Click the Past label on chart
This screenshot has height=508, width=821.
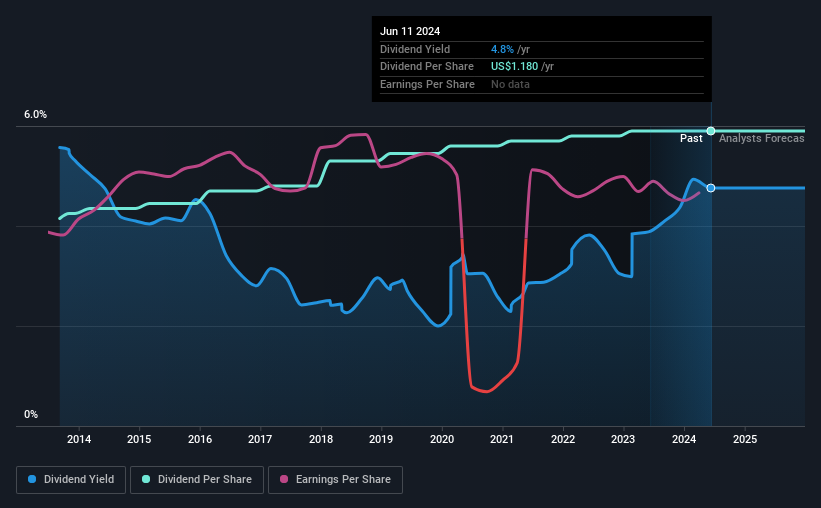click(691, 138)
